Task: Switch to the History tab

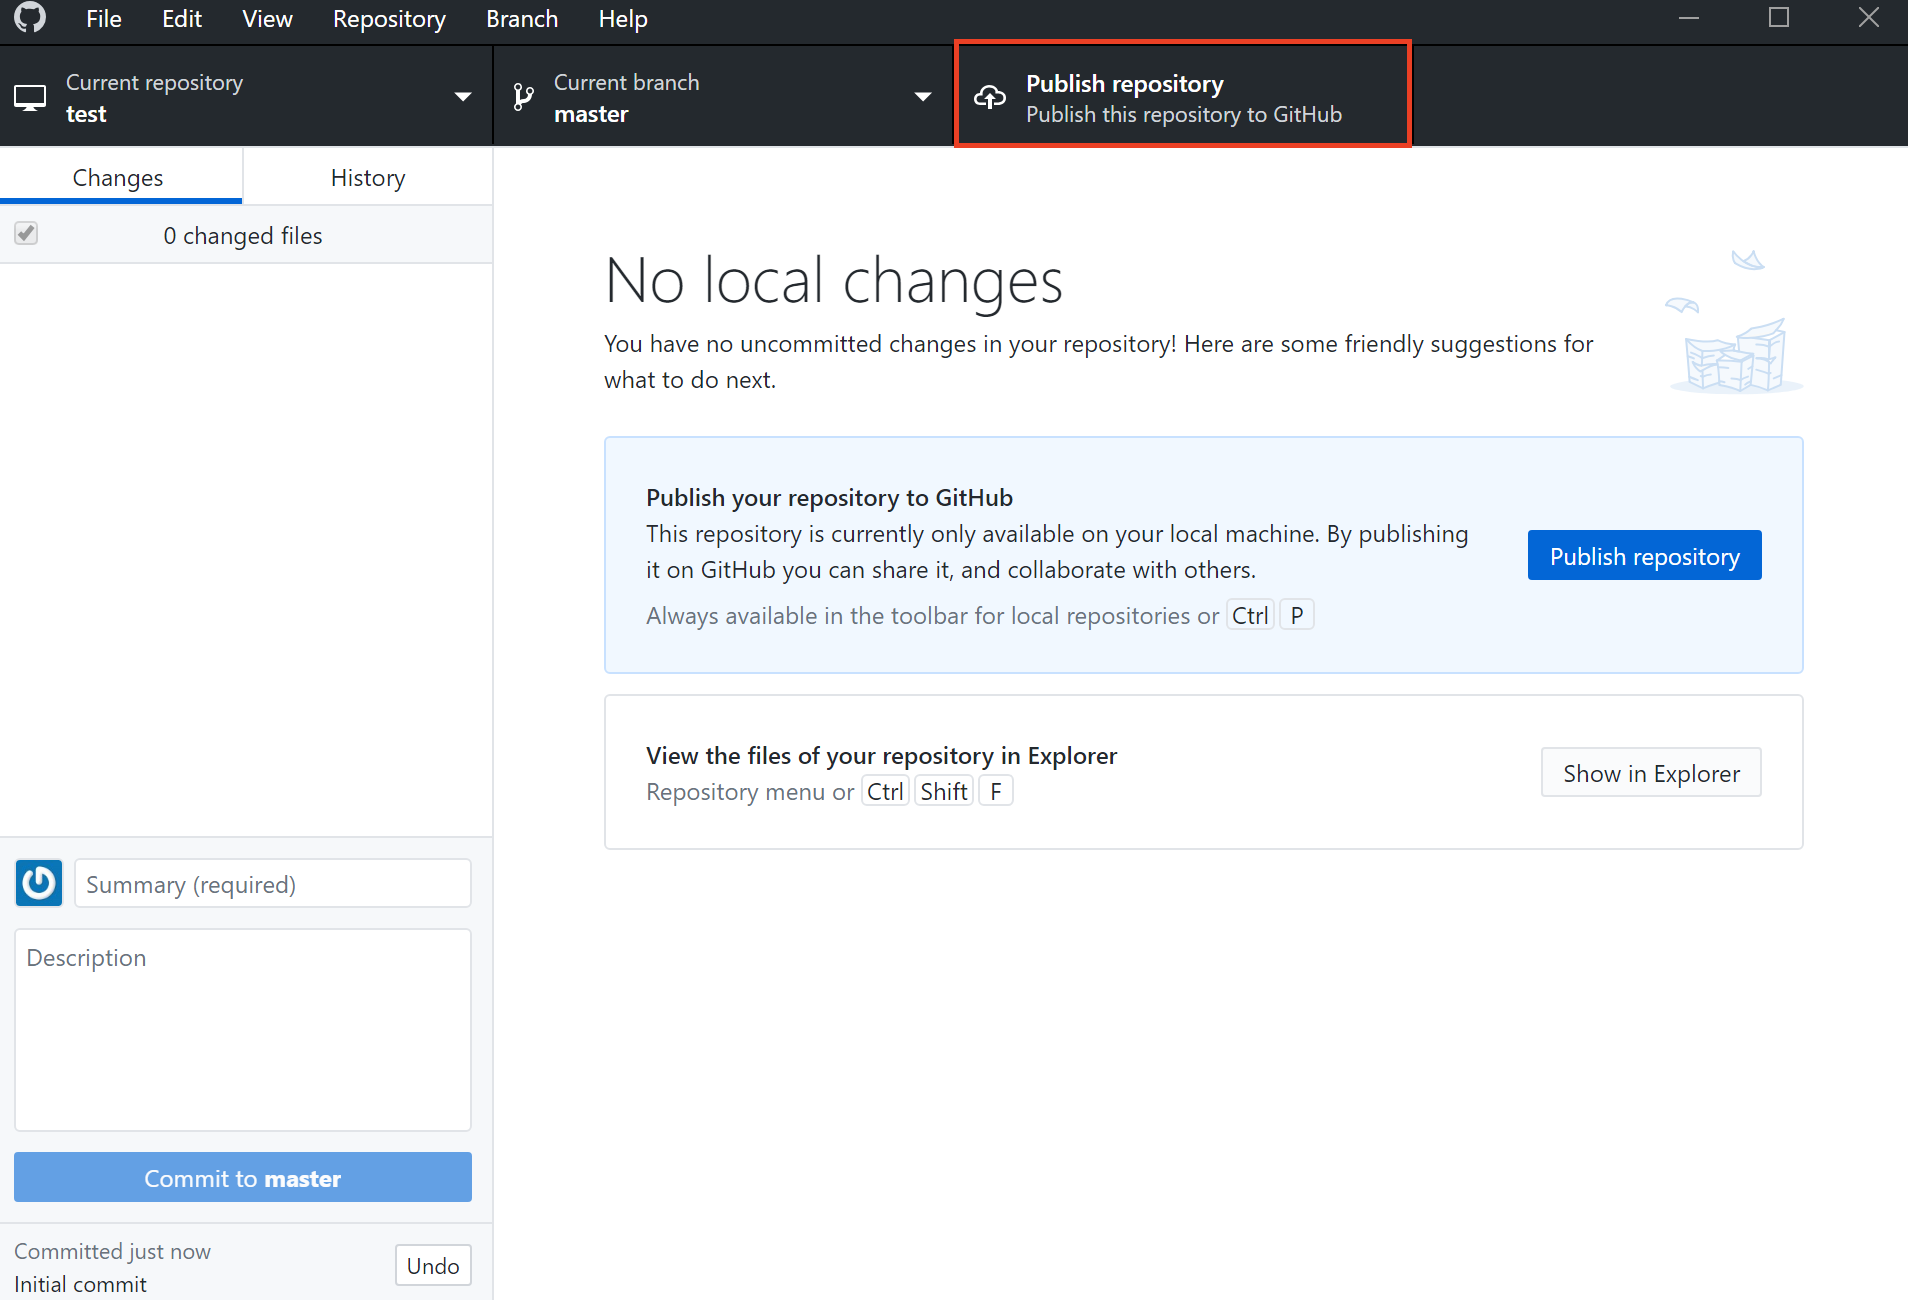Action: [x=368, y=177]
